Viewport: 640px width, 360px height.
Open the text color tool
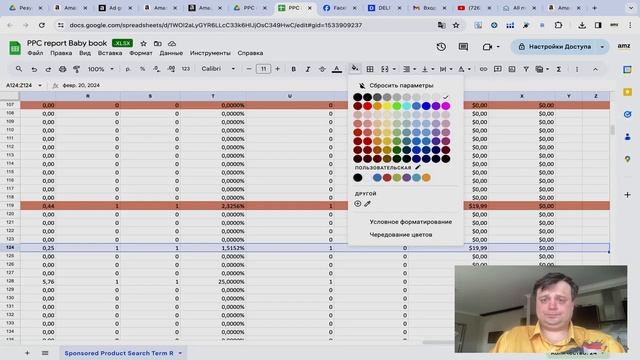tap(337, 69)
